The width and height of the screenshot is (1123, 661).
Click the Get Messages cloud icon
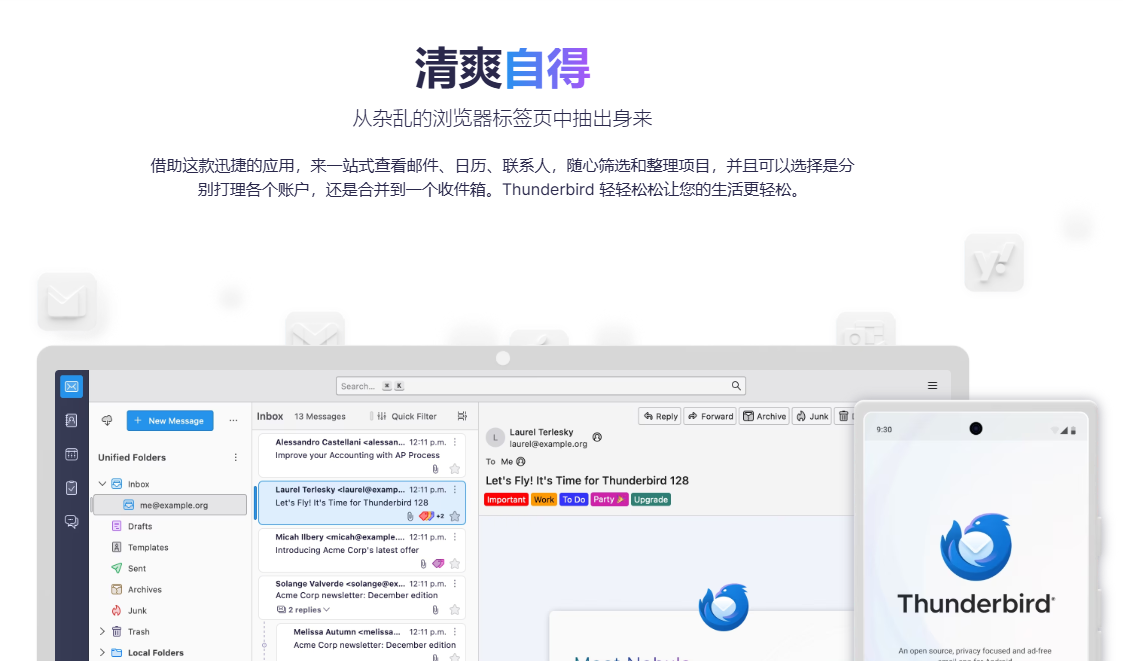click(x=107, y=420)
